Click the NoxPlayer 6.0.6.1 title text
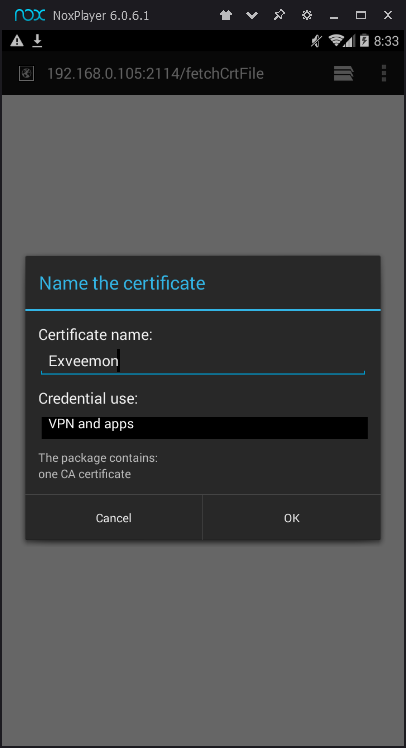Image resolution: width=406 pixels, height=748 pixels. (101, 16)
